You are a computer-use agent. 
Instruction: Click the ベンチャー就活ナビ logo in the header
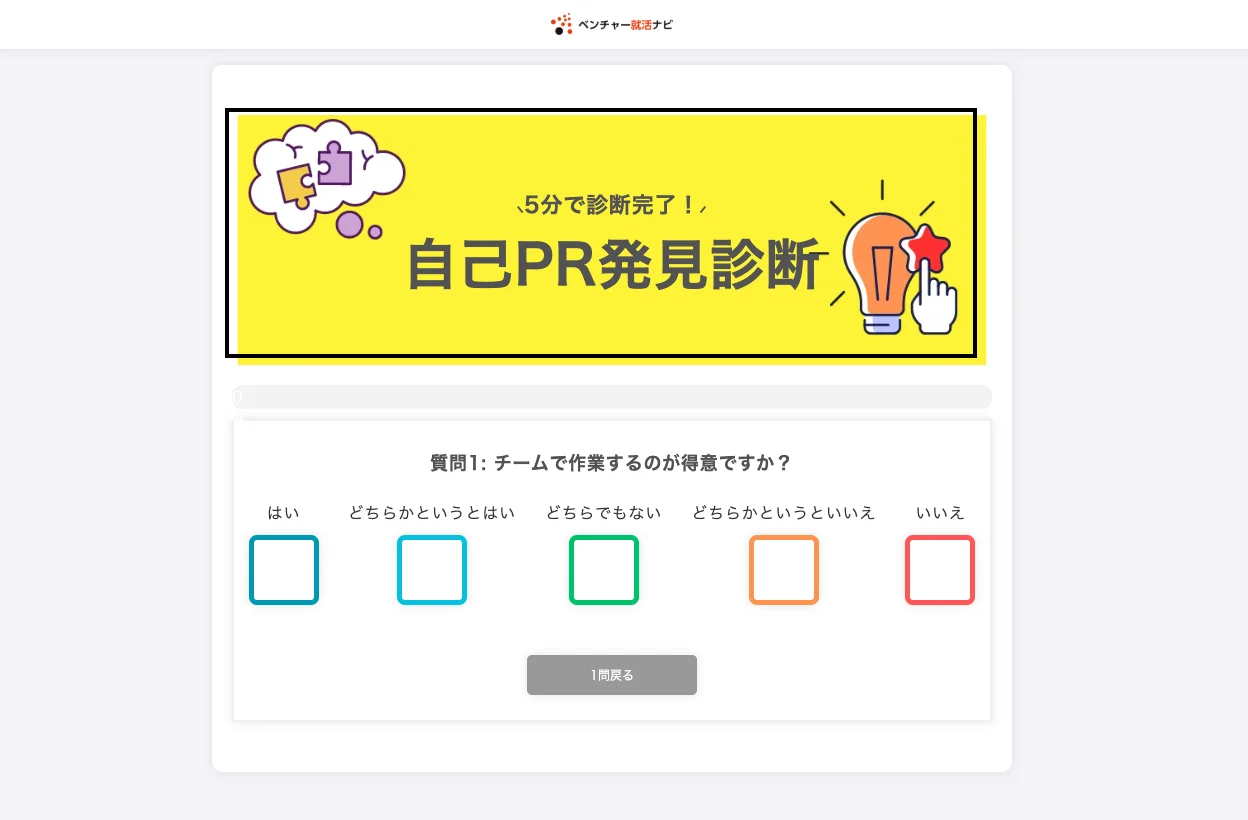click(x=612, y=24)
